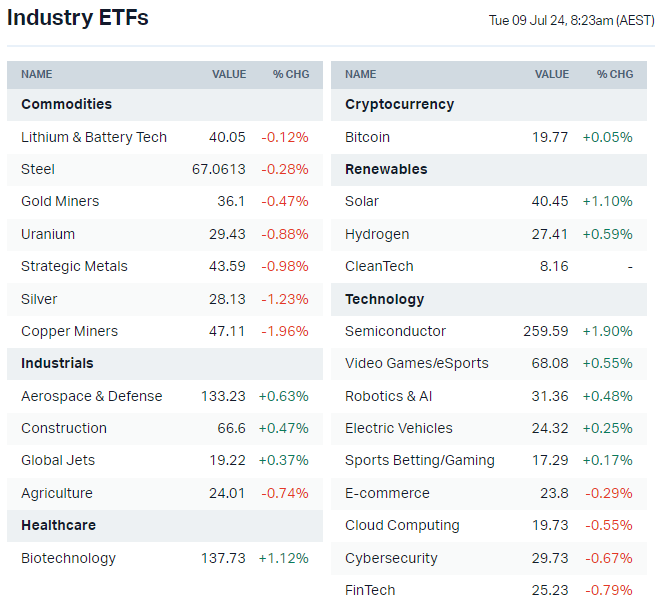Image resolution: width=667 pixels, height=607 pixels.
Task: Sort left table by NAME header
Action: [37, 74]
